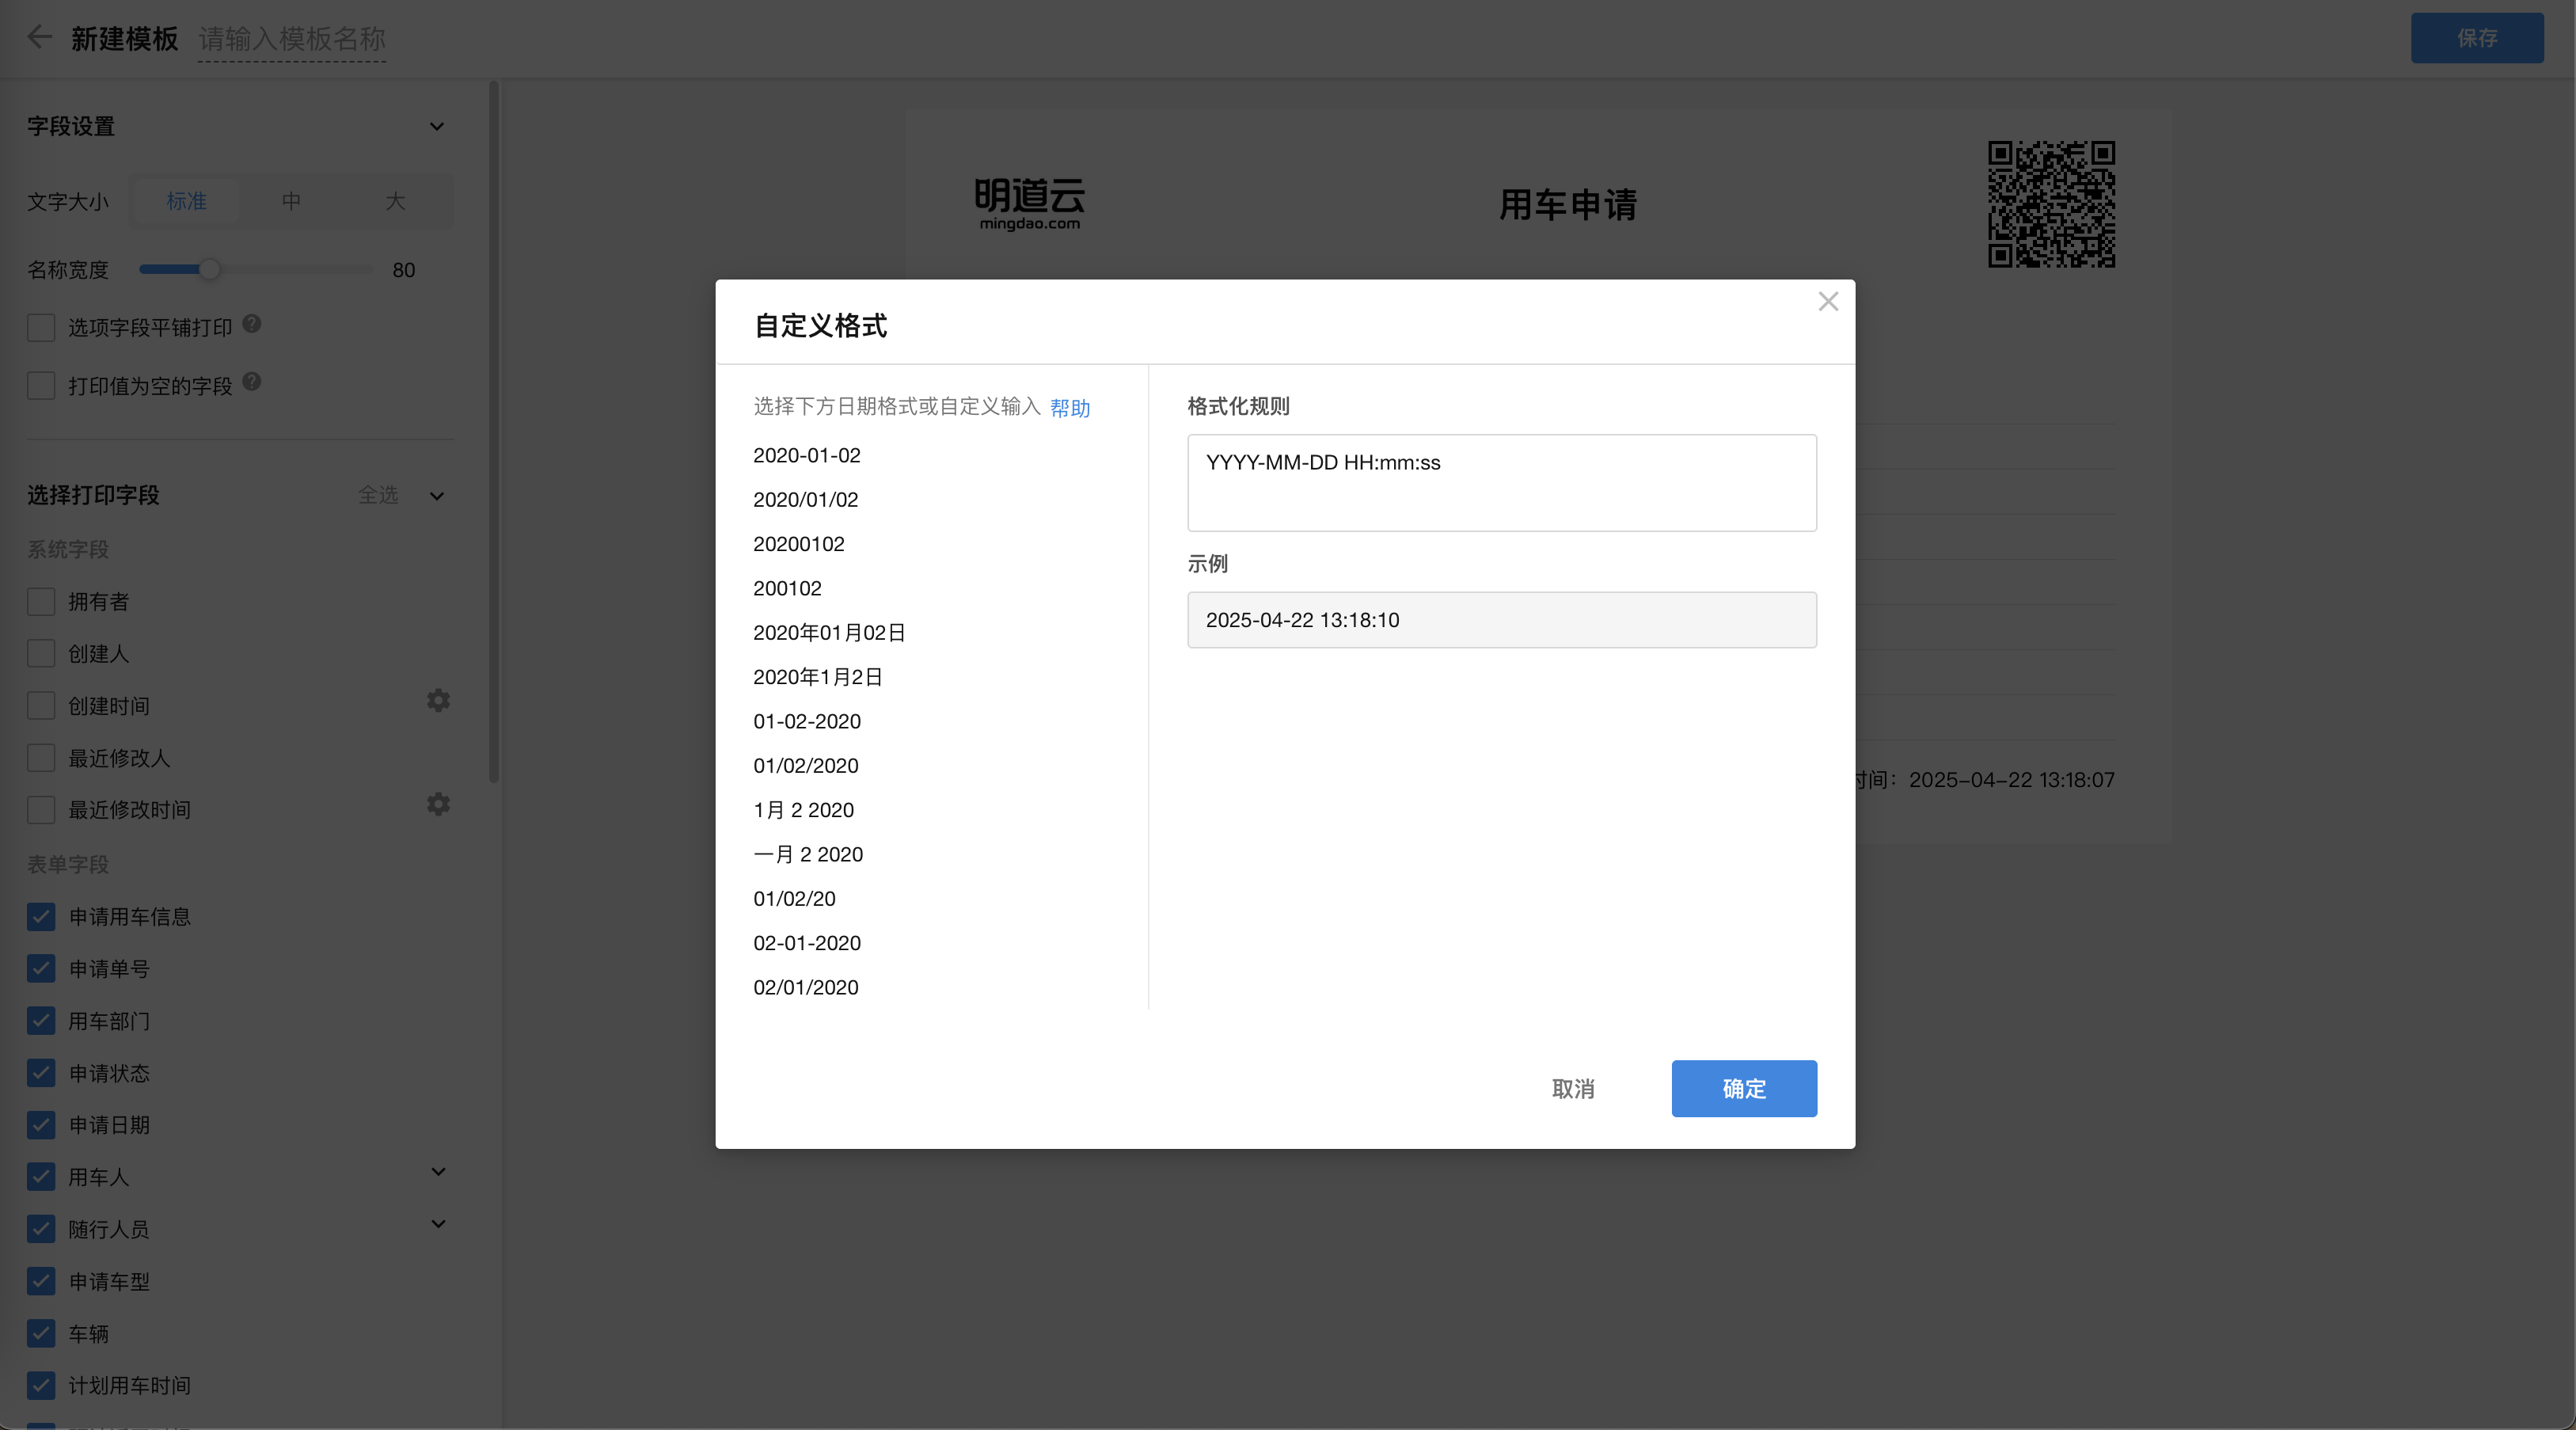The height and width of the screenshot is (1430, 2576).
Task: Click 保存 button at top right
Action: click(2477, 38)
